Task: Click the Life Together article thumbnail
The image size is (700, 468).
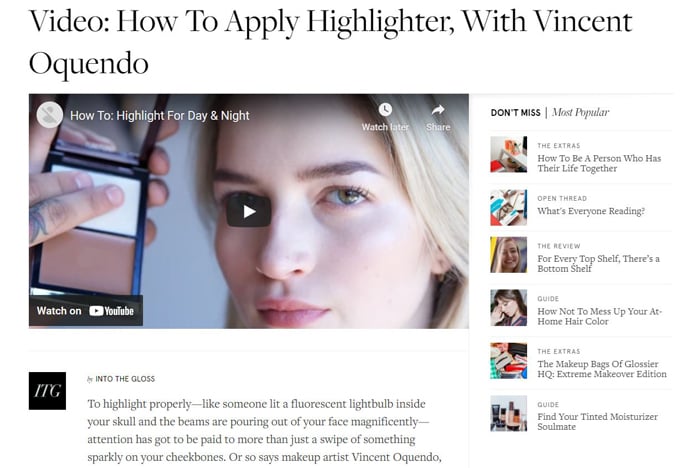Action: pyautogui.click(x=508, y=155)
